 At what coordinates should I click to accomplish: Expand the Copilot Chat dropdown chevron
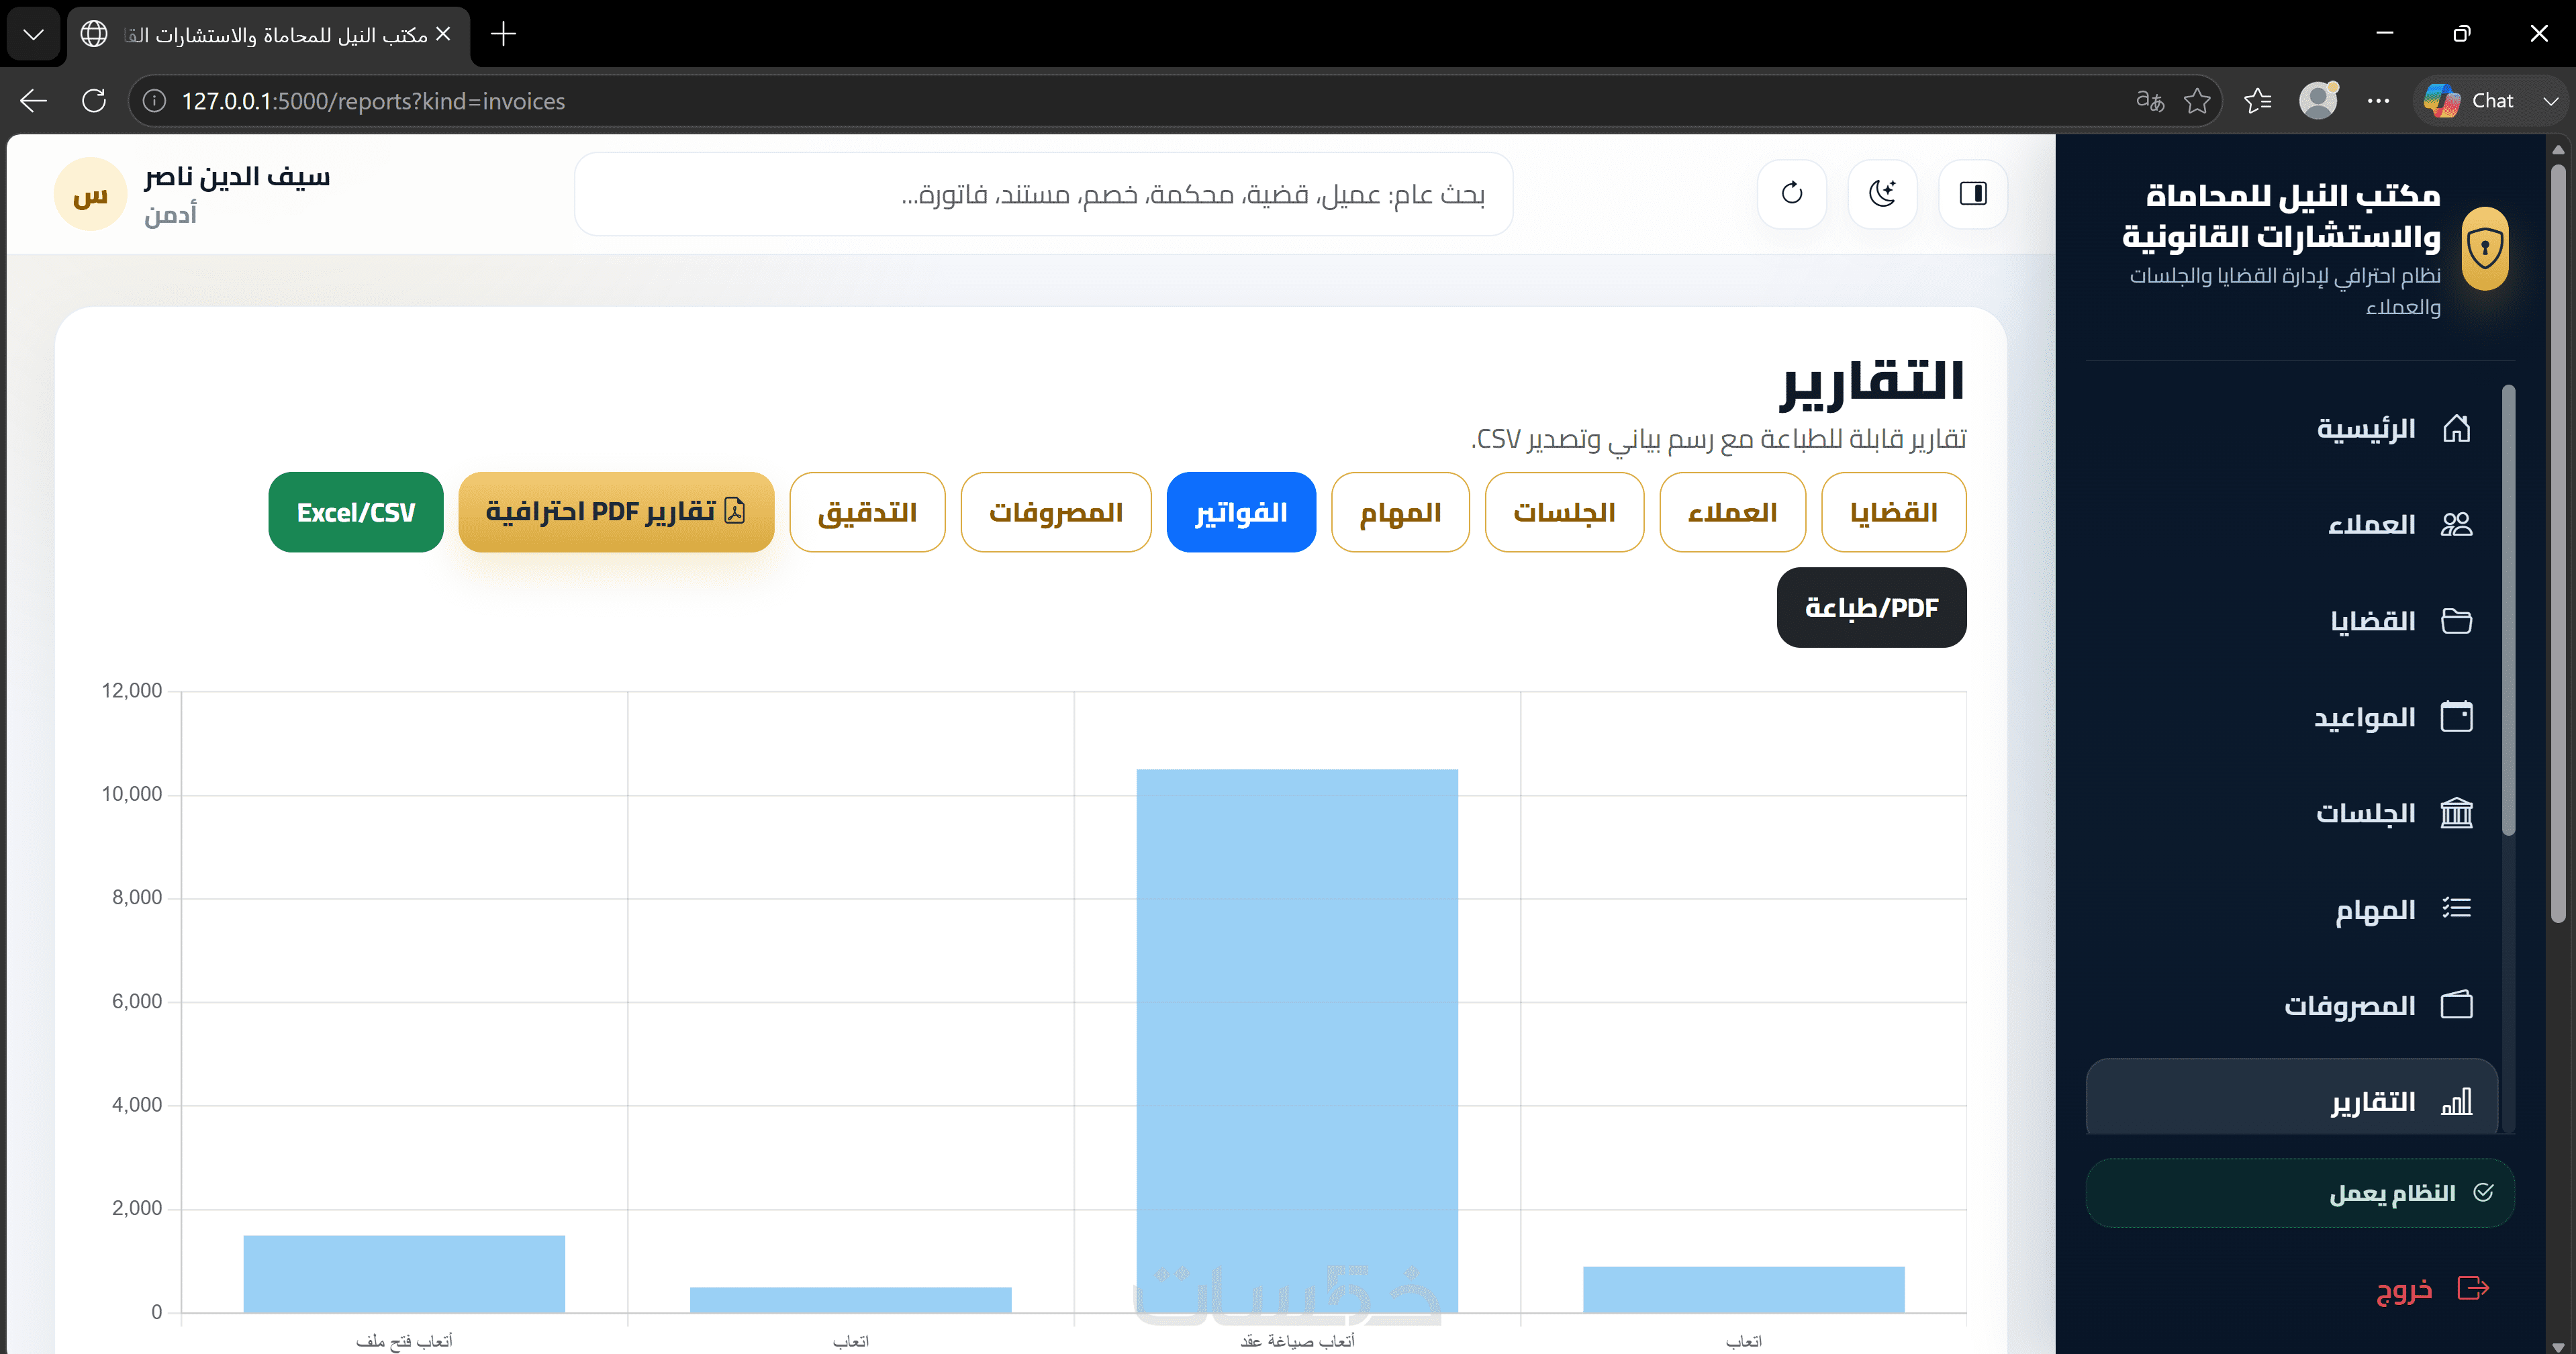2550,101
